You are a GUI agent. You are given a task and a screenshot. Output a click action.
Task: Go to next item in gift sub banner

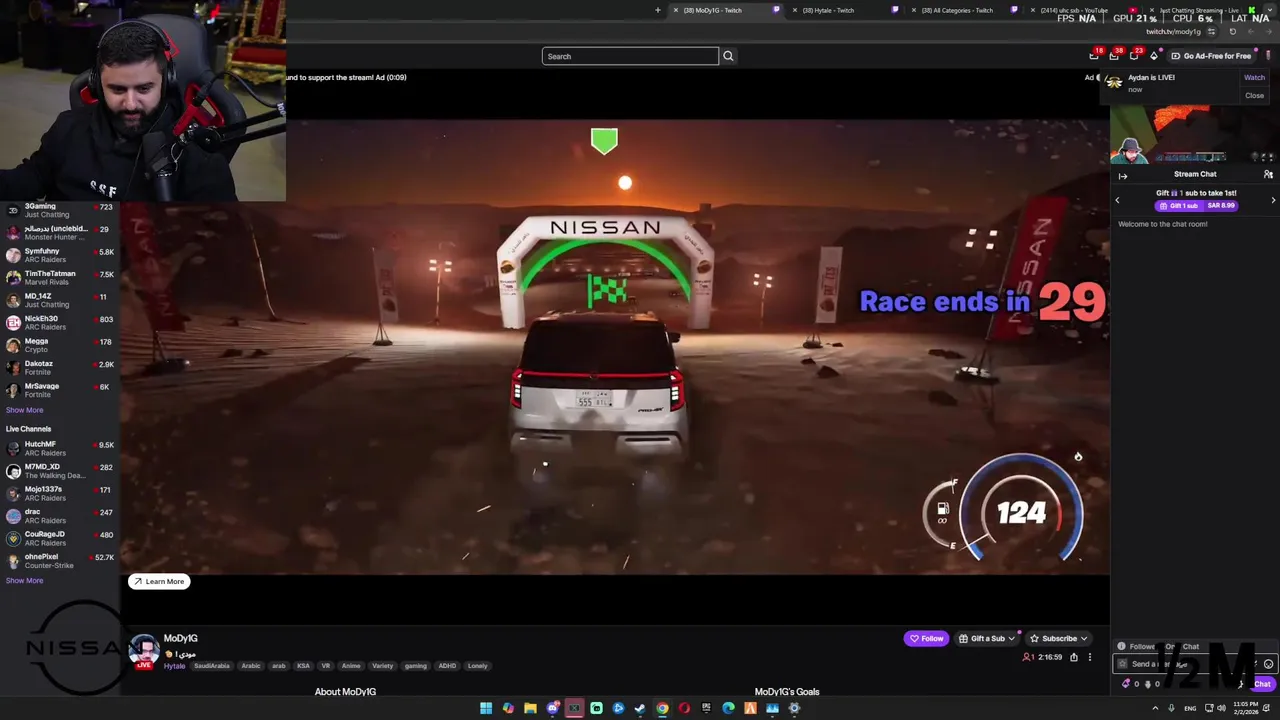point(1273,200)
